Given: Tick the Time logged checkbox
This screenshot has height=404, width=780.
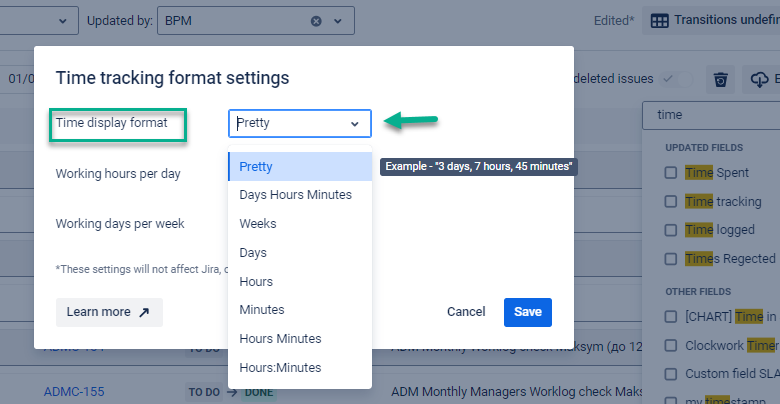Looking at the screenshot, I should pyautogui.click(x=671, y=230).
